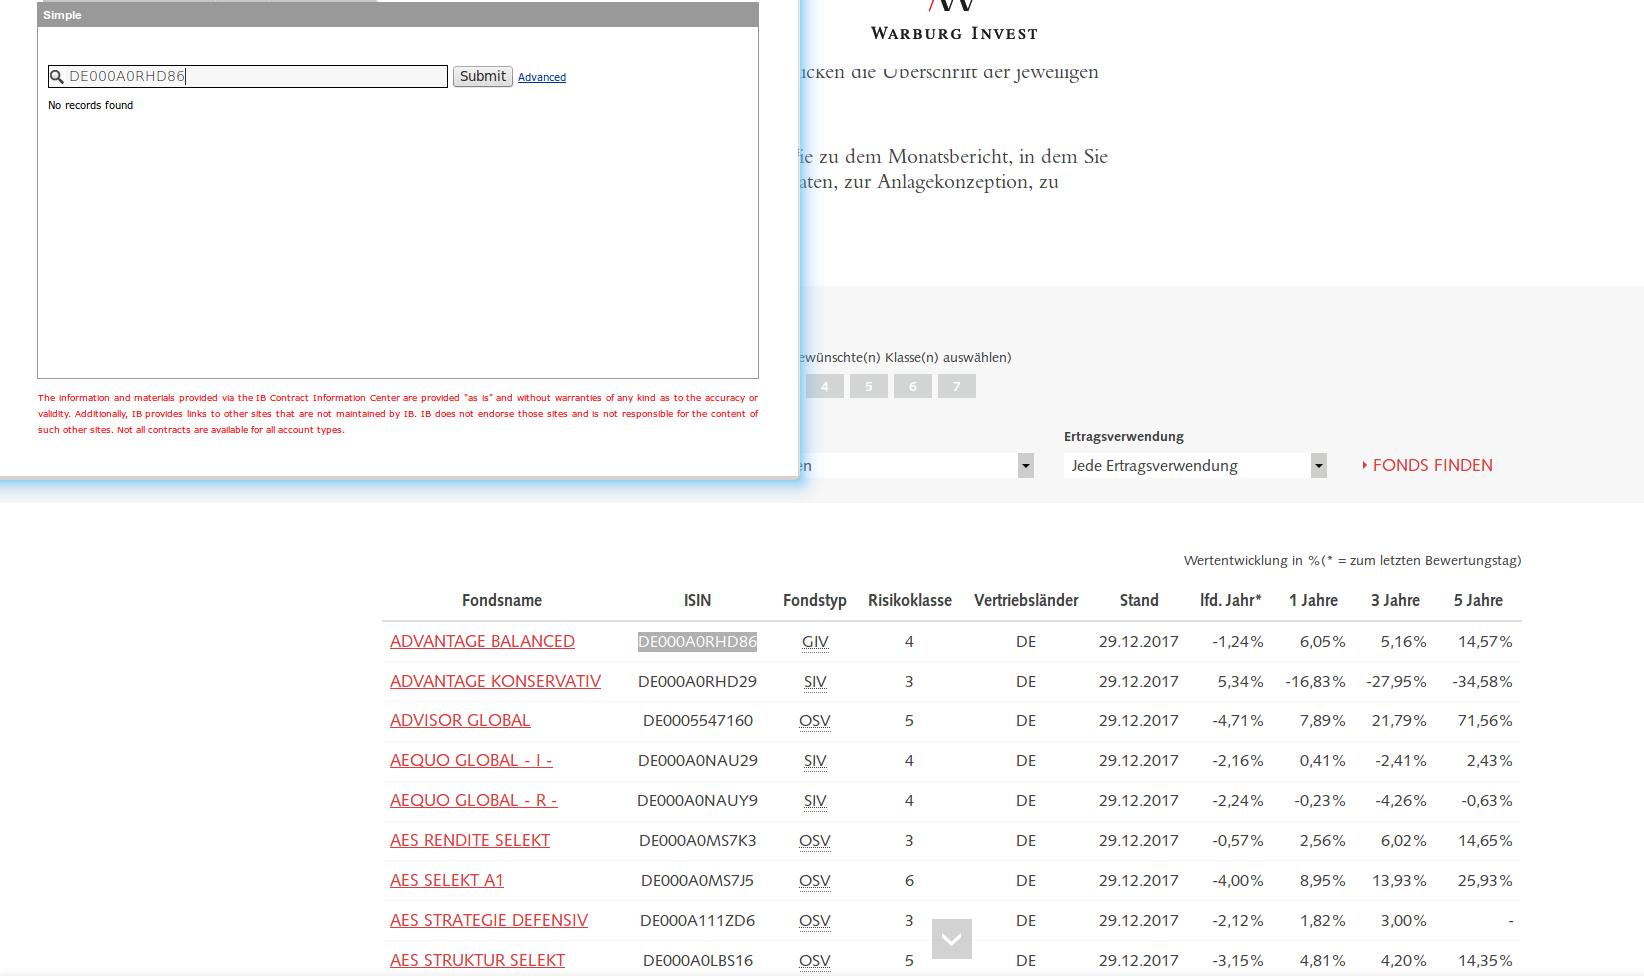Image resolution: width=1644 pixels, height=976 pixels.
Task: Open AEQUO GLOBAL - I - fund link
Action: [x=471, y=760]
